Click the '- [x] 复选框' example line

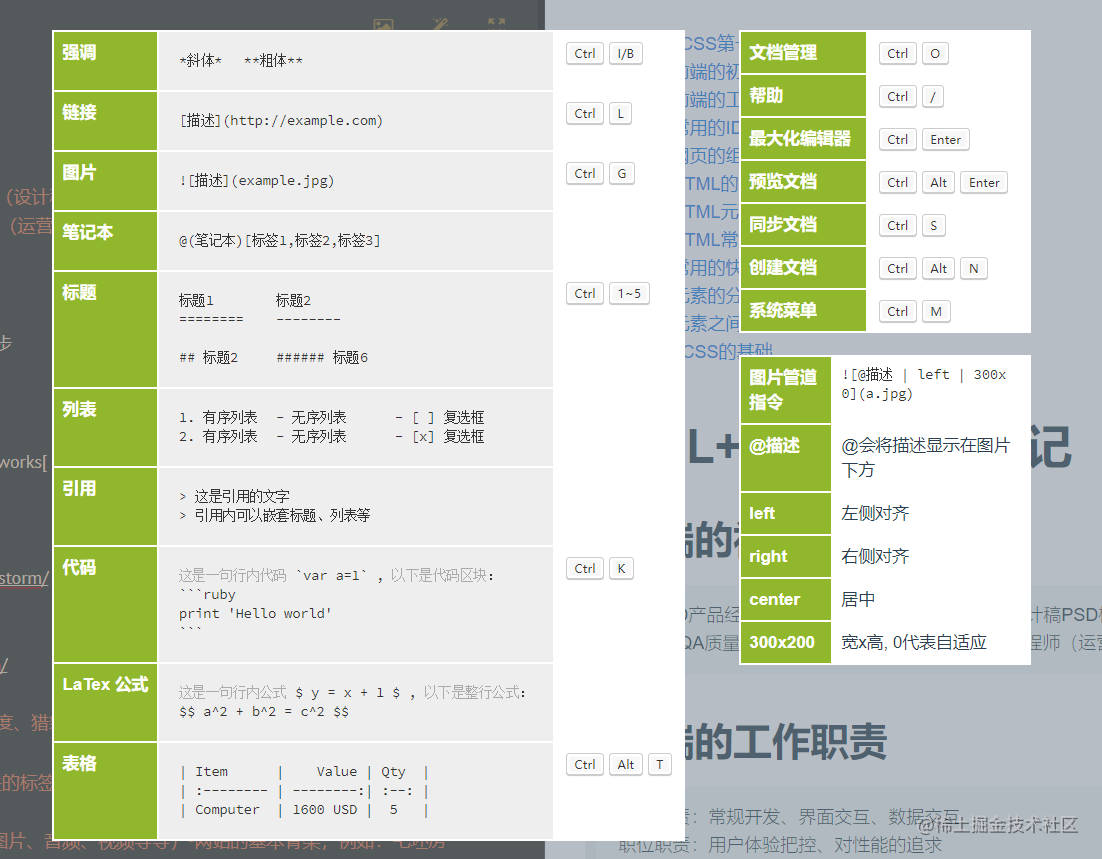pos(439,437)
